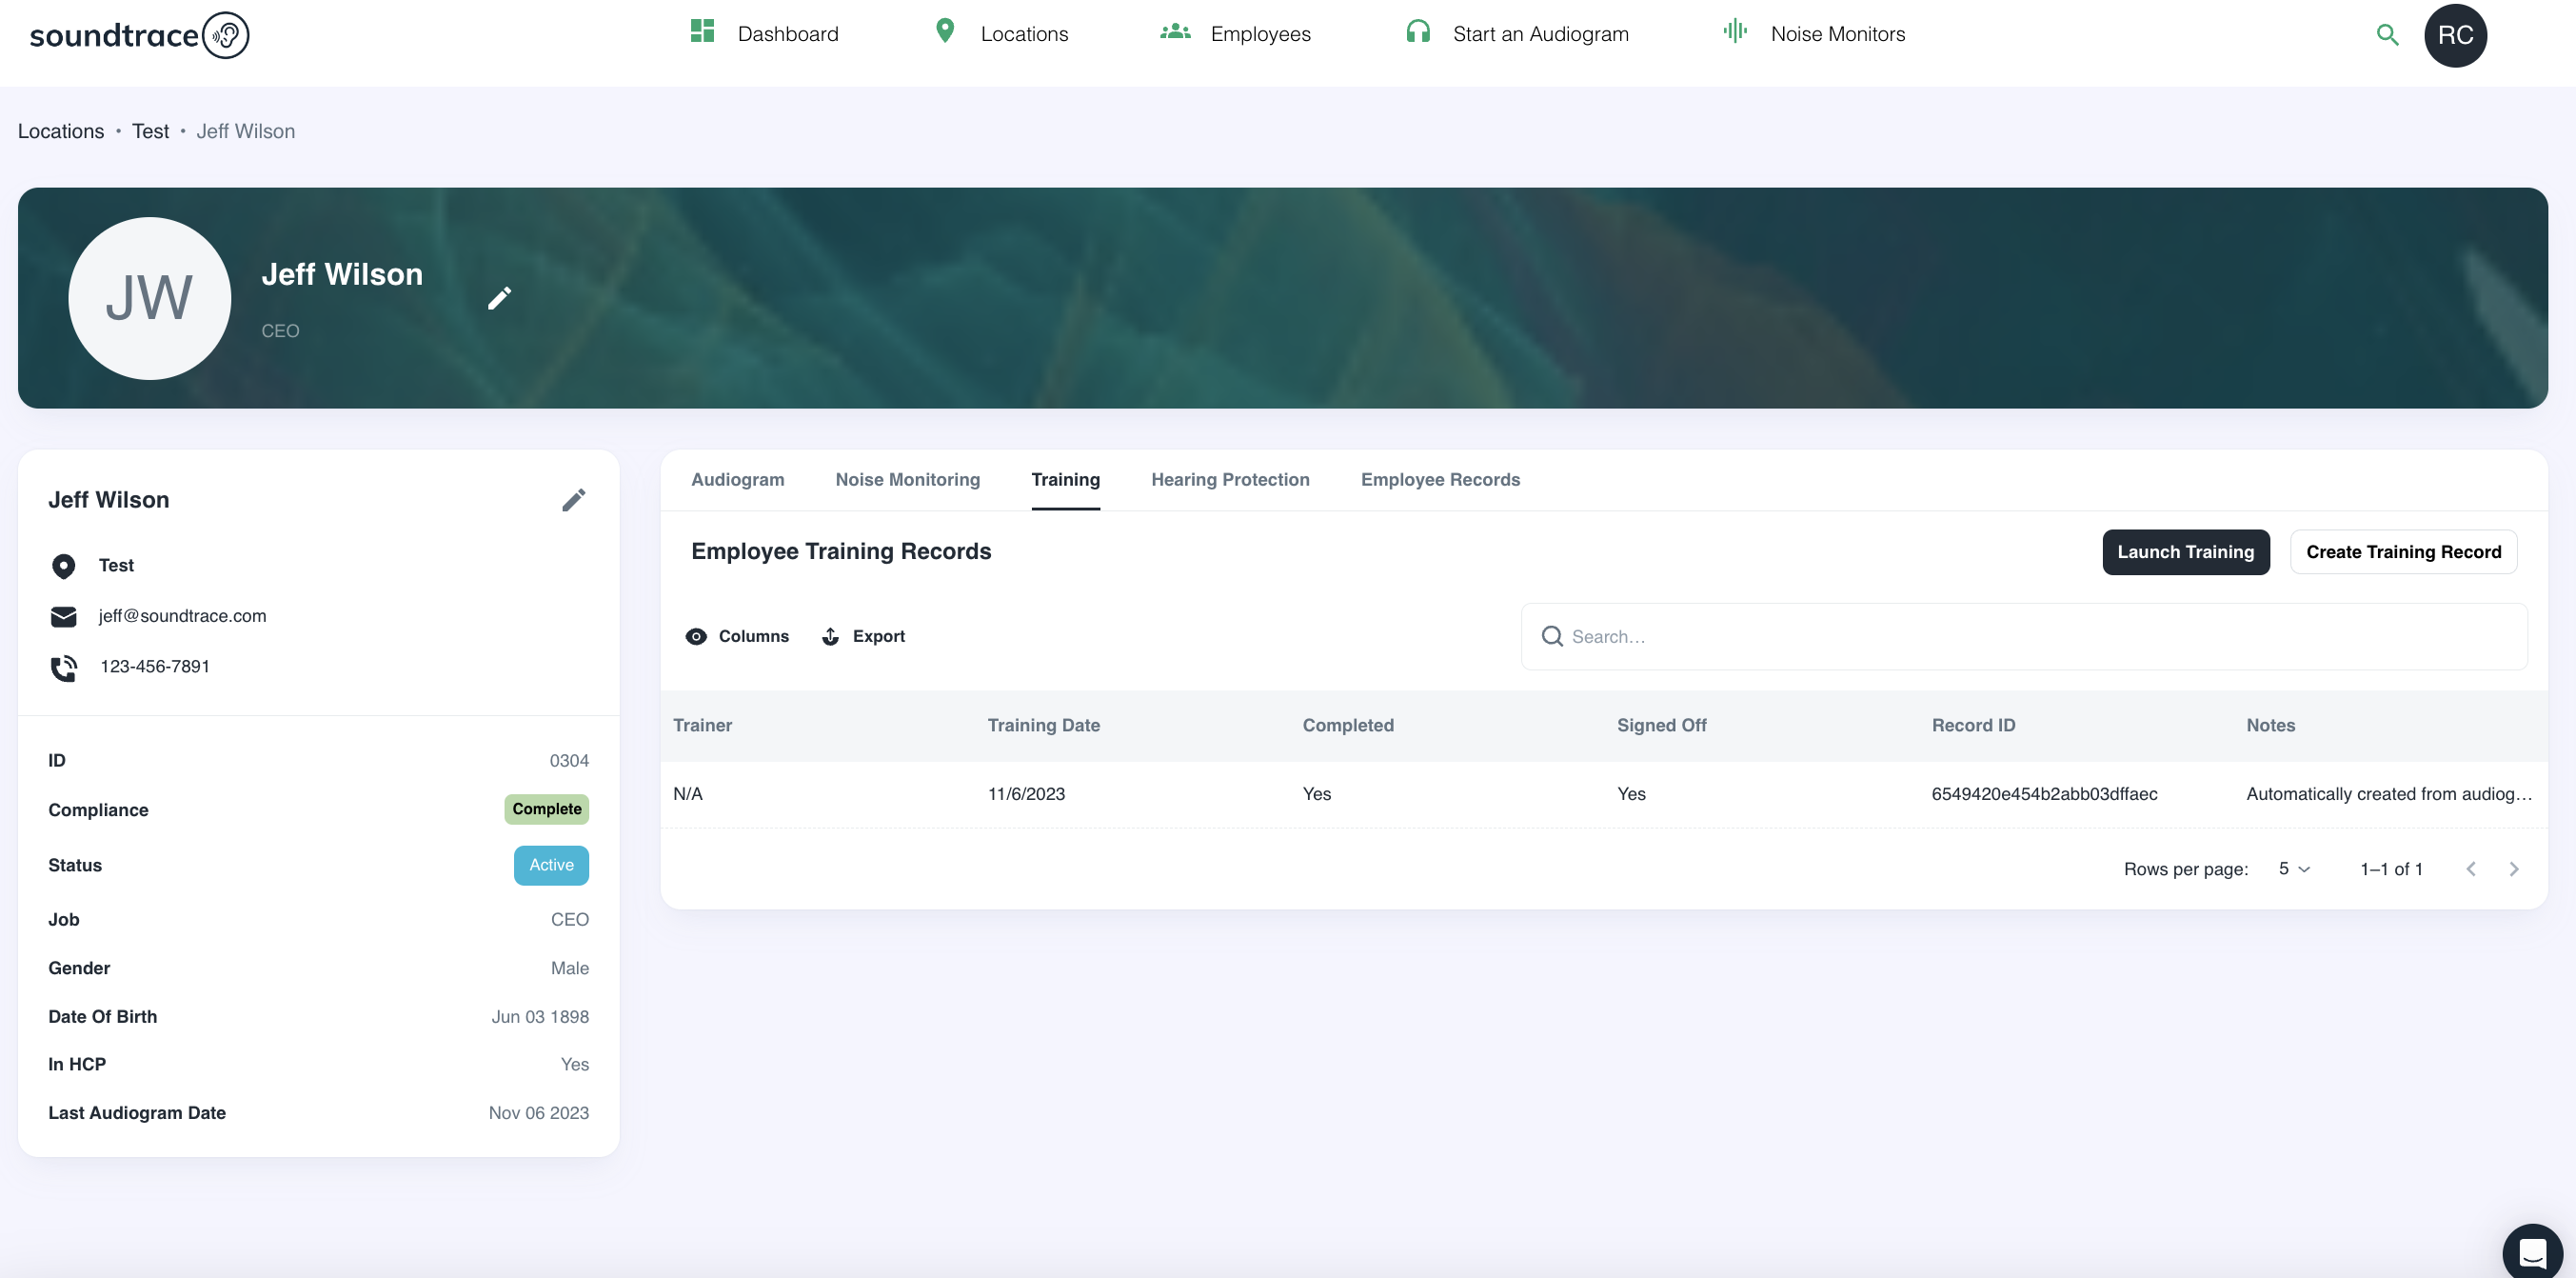
Task: Click the headphones icon for Start an Audiogram
Action: (1417, 31)
